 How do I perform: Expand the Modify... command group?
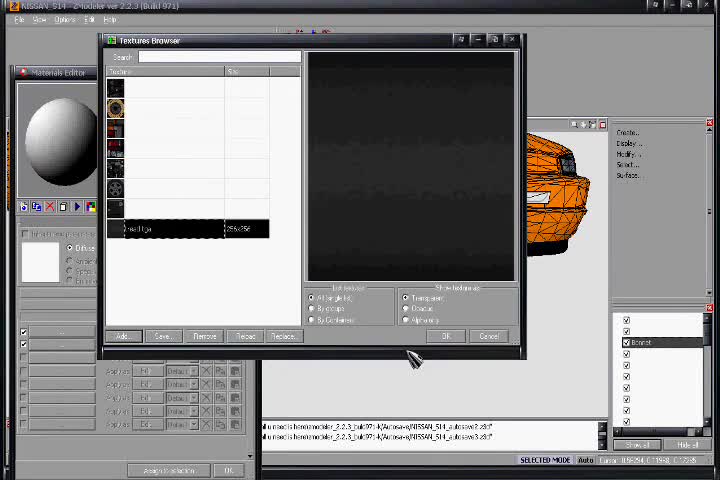(x=628, y=154)
